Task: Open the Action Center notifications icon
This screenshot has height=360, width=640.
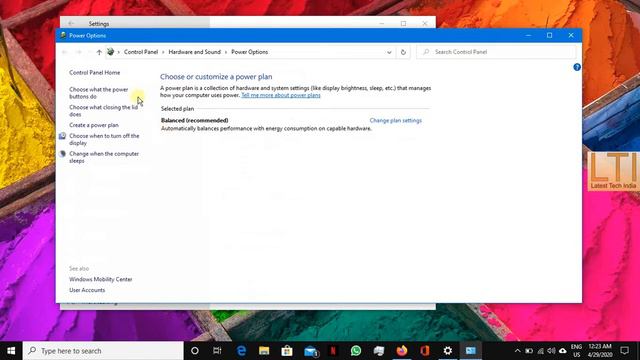Action: tap(624, 351)
